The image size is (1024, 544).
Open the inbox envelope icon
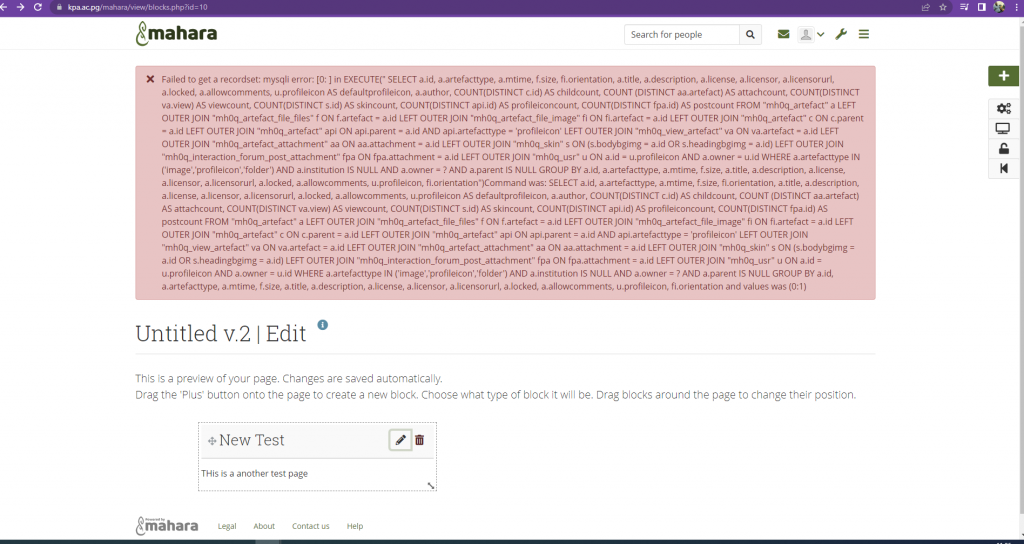coord(784,35)
